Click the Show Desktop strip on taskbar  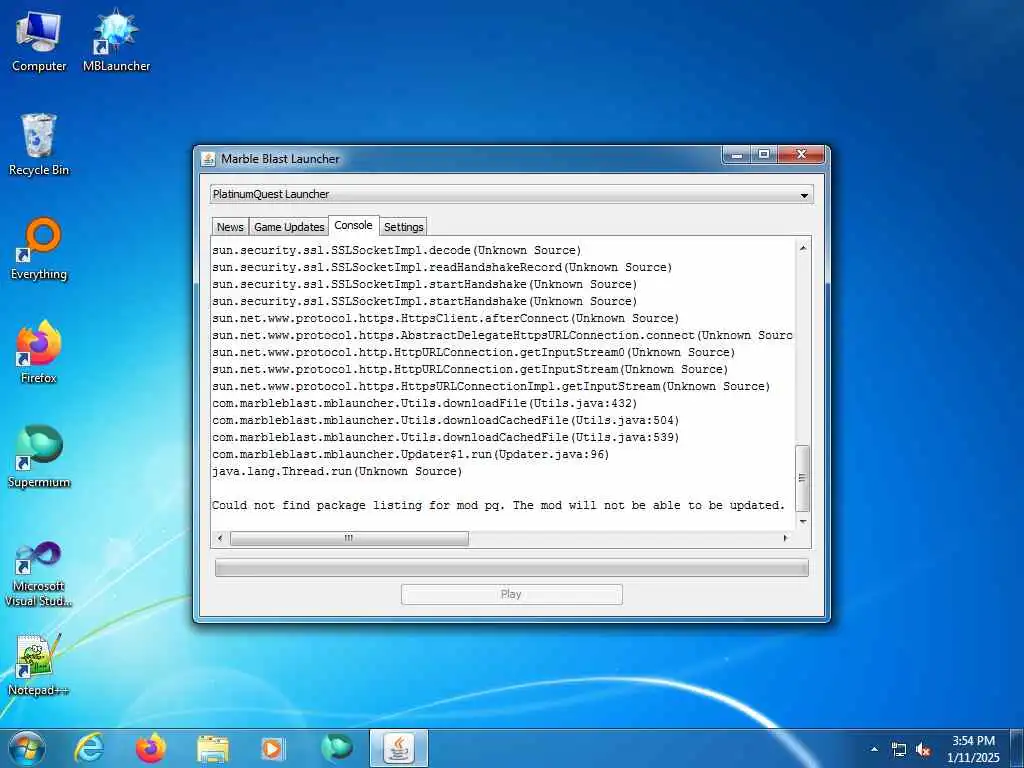tap(1017, 749)
